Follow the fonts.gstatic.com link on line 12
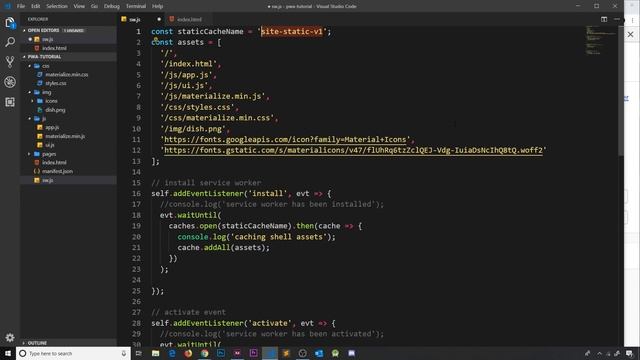Viewport: 640px width, 360px height. 353,150
